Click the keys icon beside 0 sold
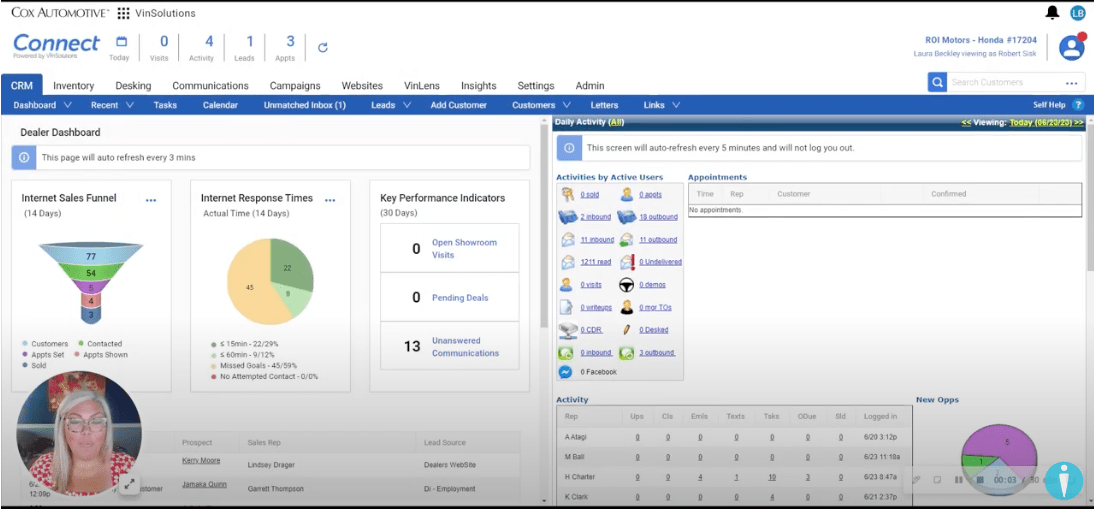The image size is (1094, 509). tap(567, 195)
